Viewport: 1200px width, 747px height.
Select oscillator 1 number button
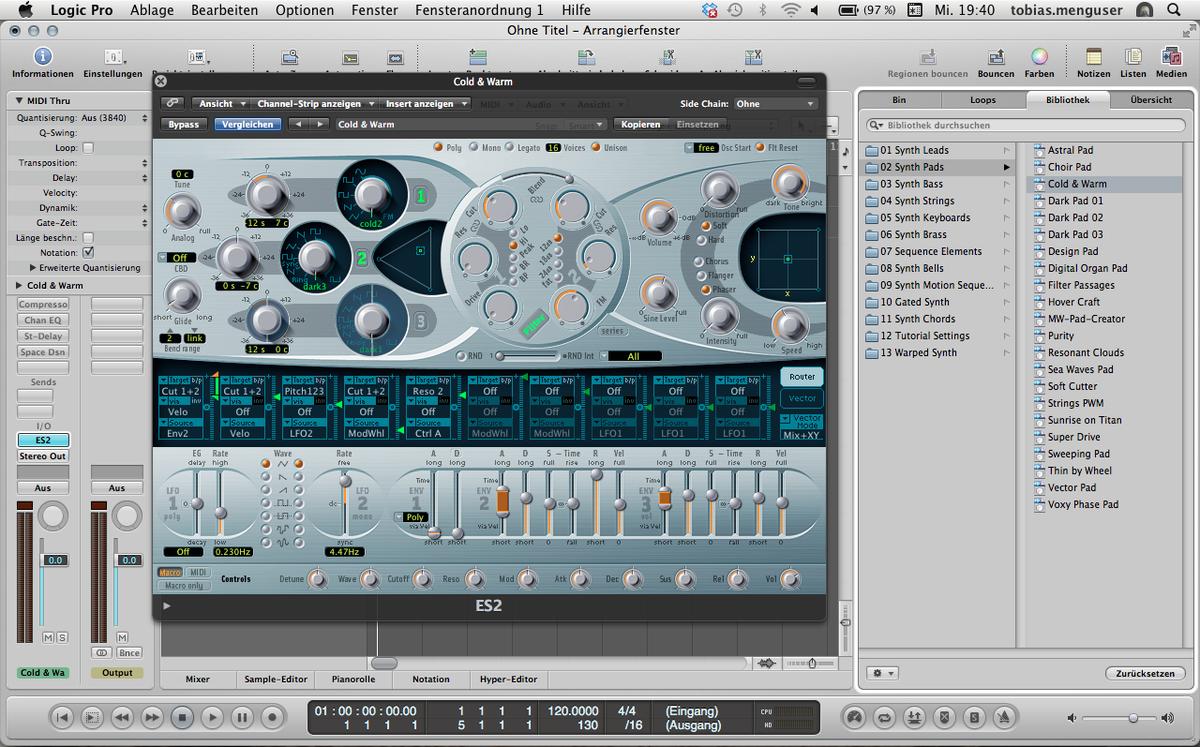pyautogui.click(x=421, y=196)
